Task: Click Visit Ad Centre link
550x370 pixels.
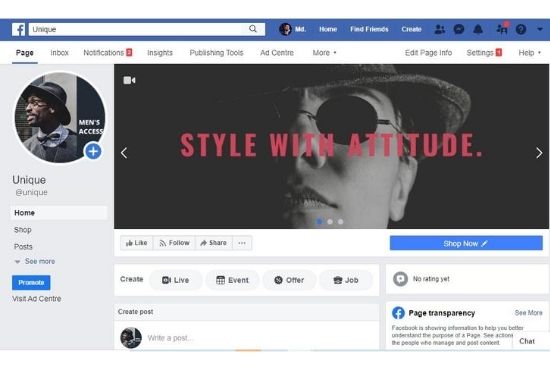Action: tap(37, 299)
